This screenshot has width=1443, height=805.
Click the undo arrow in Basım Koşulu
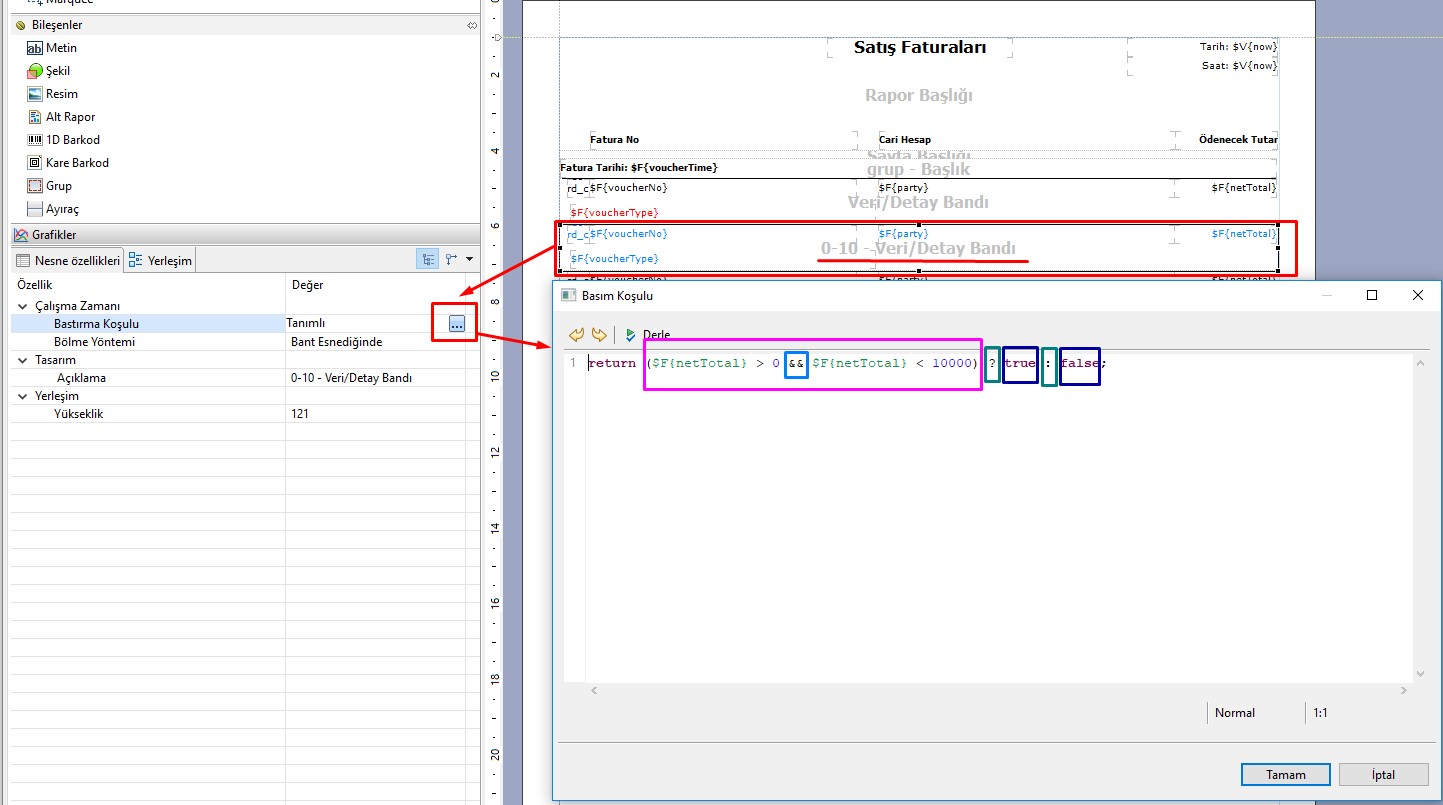(x=577, y=335)
